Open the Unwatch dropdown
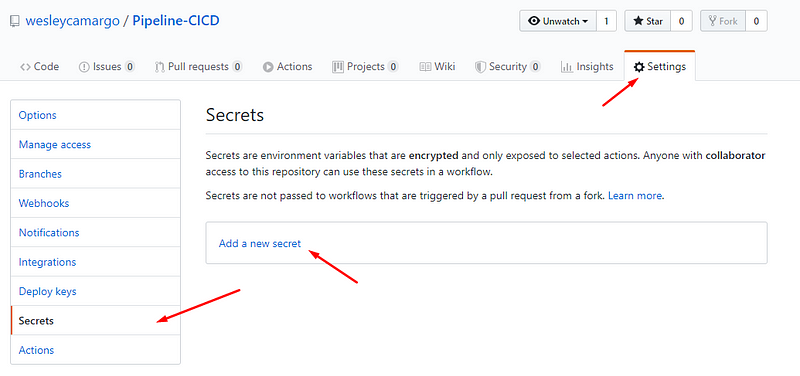This screenshot has width=800, height=376. coord(558,21)
